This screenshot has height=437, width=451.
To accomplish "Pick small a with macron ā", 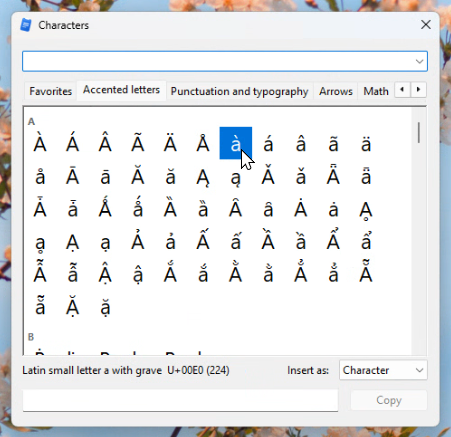I will pyautogui.click(x=105, y=176).
